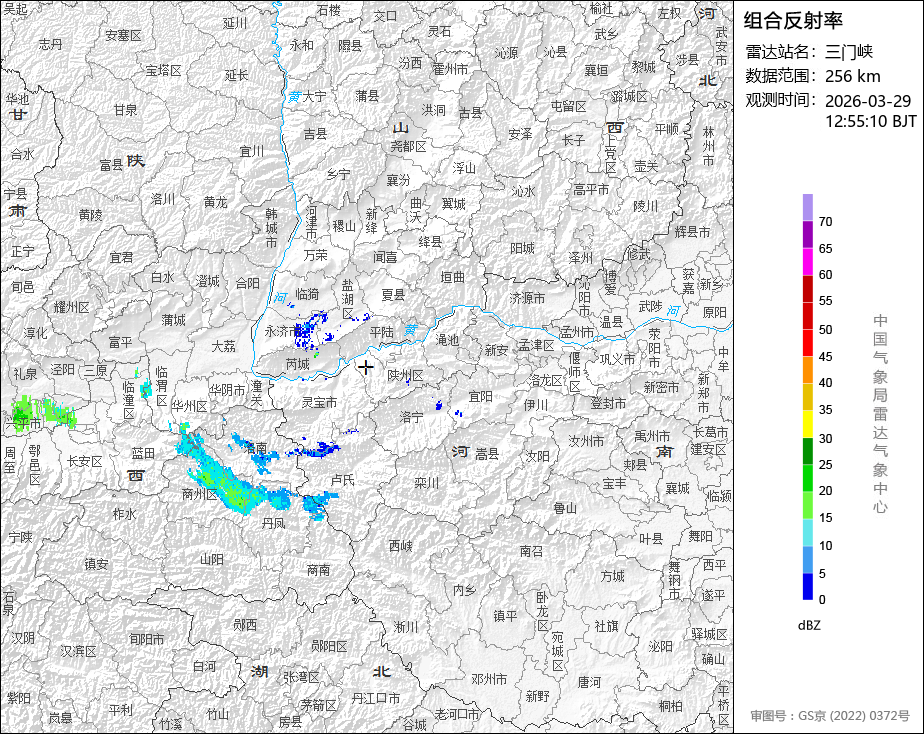Image resolution: width=924 pixels, height=734 pixels.
Task: Click the black cross radar station marker
Action: [x=366, y=368]
